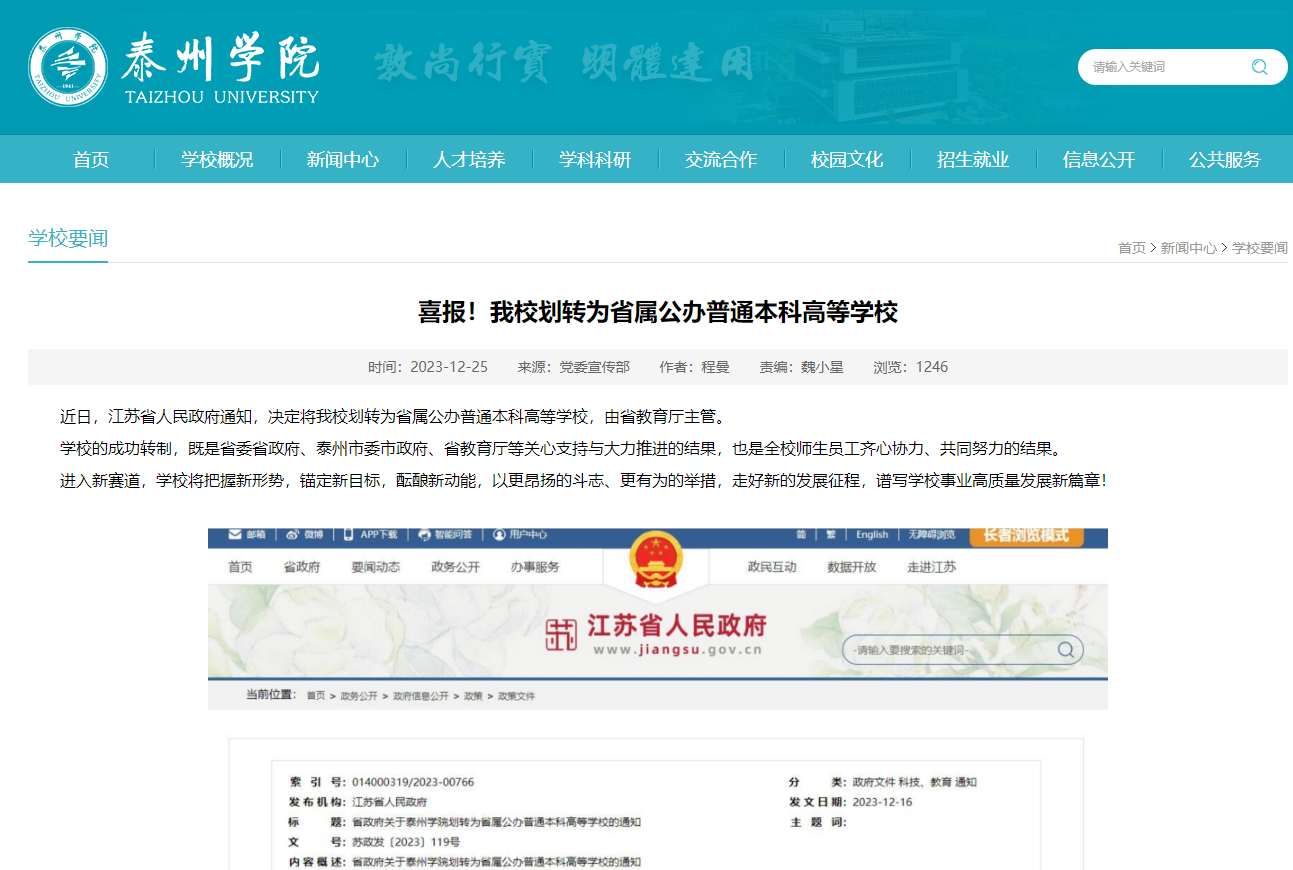Click the author name 程曼
The width and height of the screenshot is (1293, 870).
[715, 367]
